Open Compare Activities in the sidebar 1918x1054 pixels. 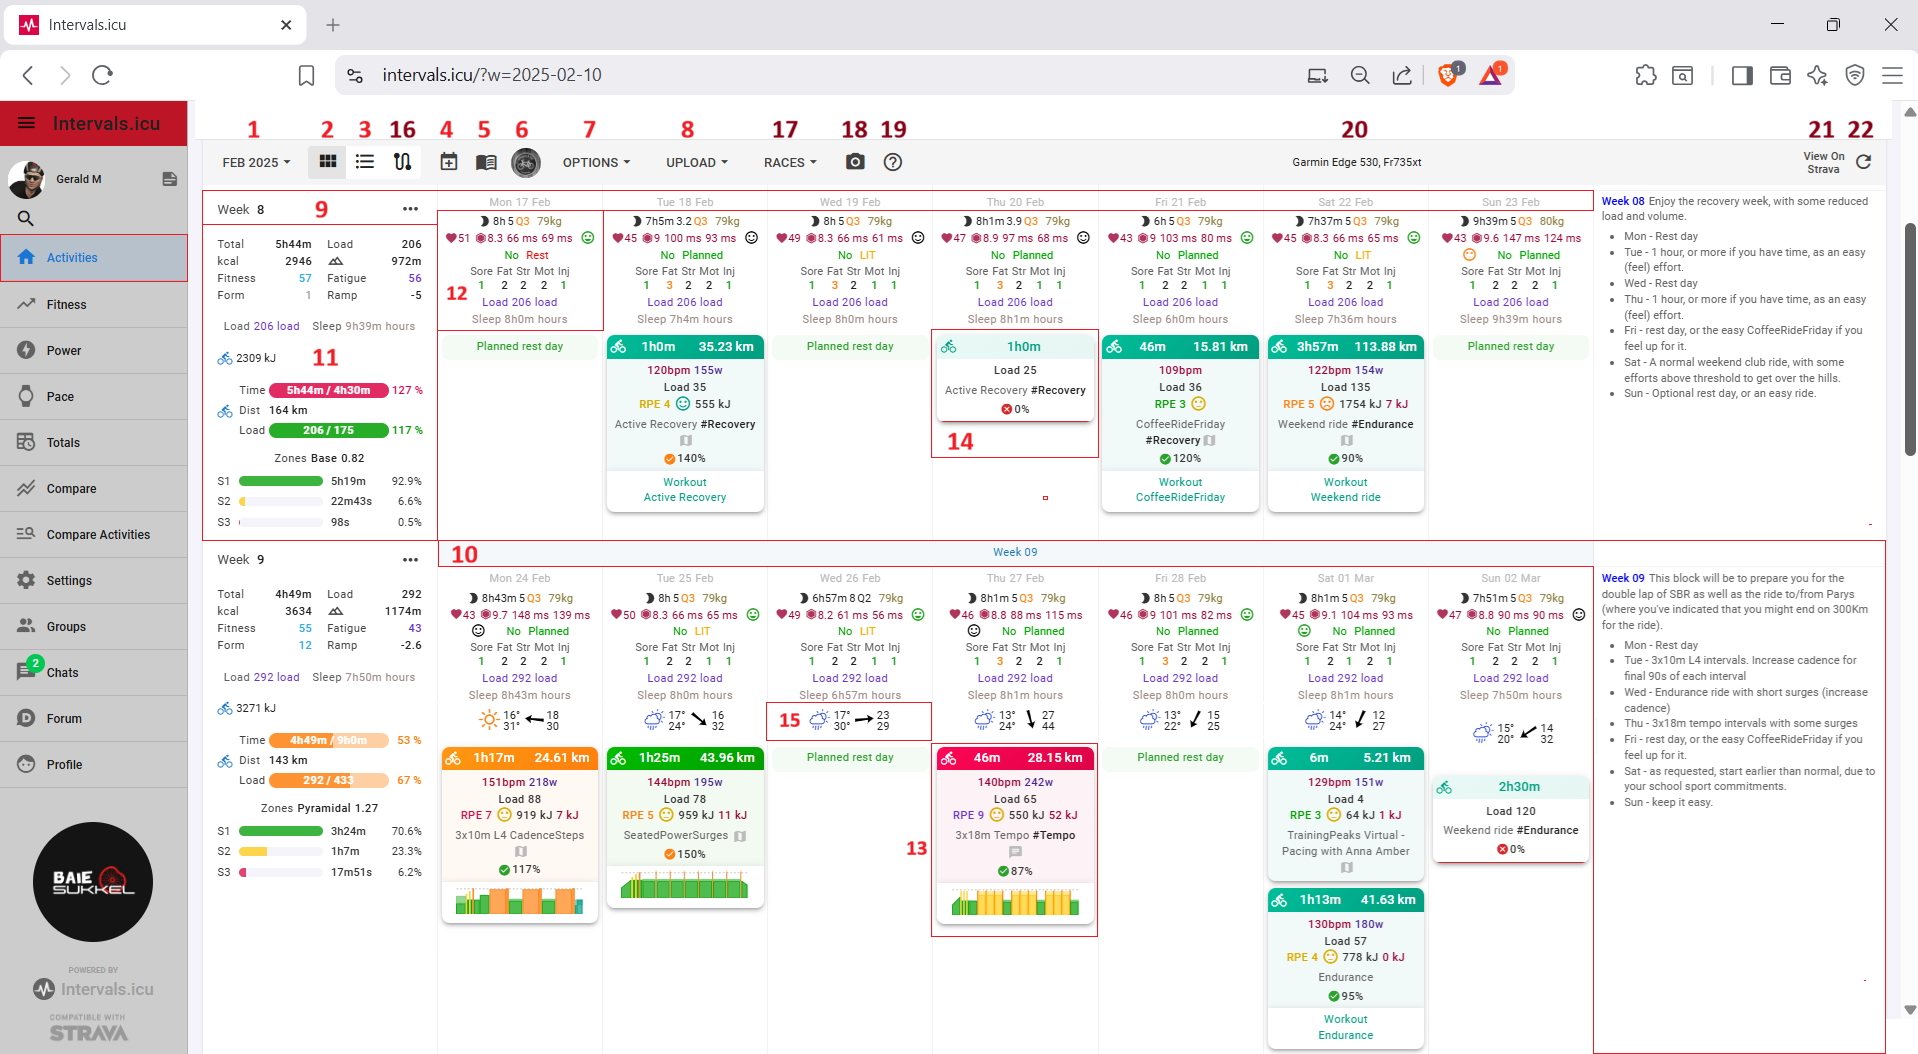(98, 535)
